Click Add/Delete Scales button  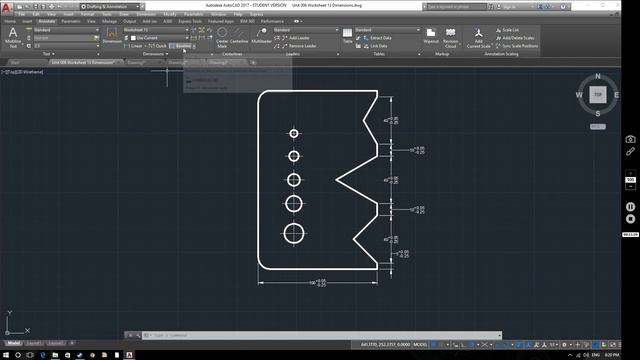[515, 38]
